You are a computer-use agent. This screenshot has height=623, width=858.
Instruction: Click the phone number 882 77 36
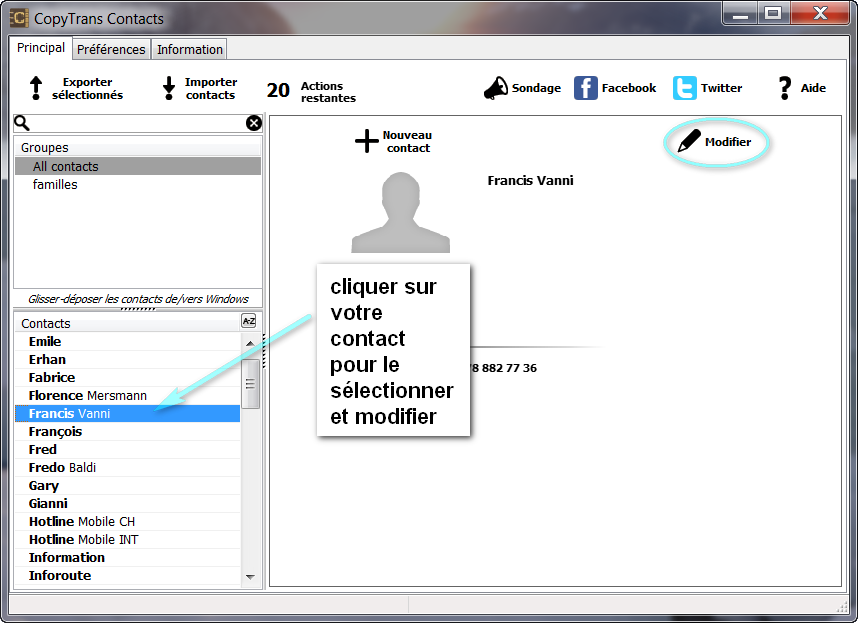504,368
